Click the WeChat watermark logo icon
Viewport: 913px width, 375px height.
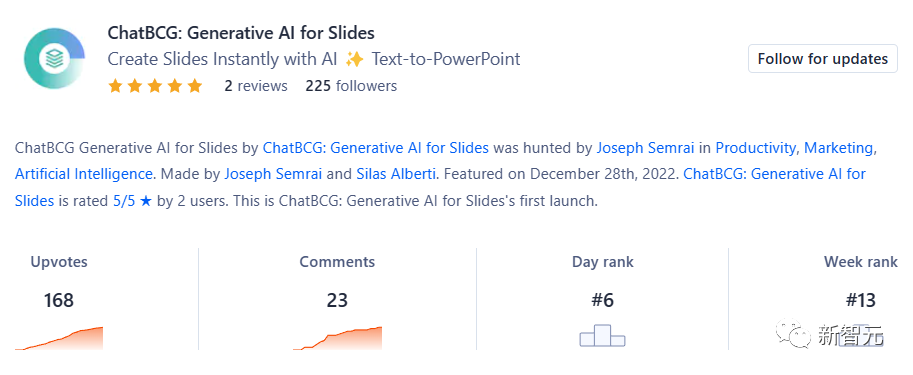(x=795, y=335)
